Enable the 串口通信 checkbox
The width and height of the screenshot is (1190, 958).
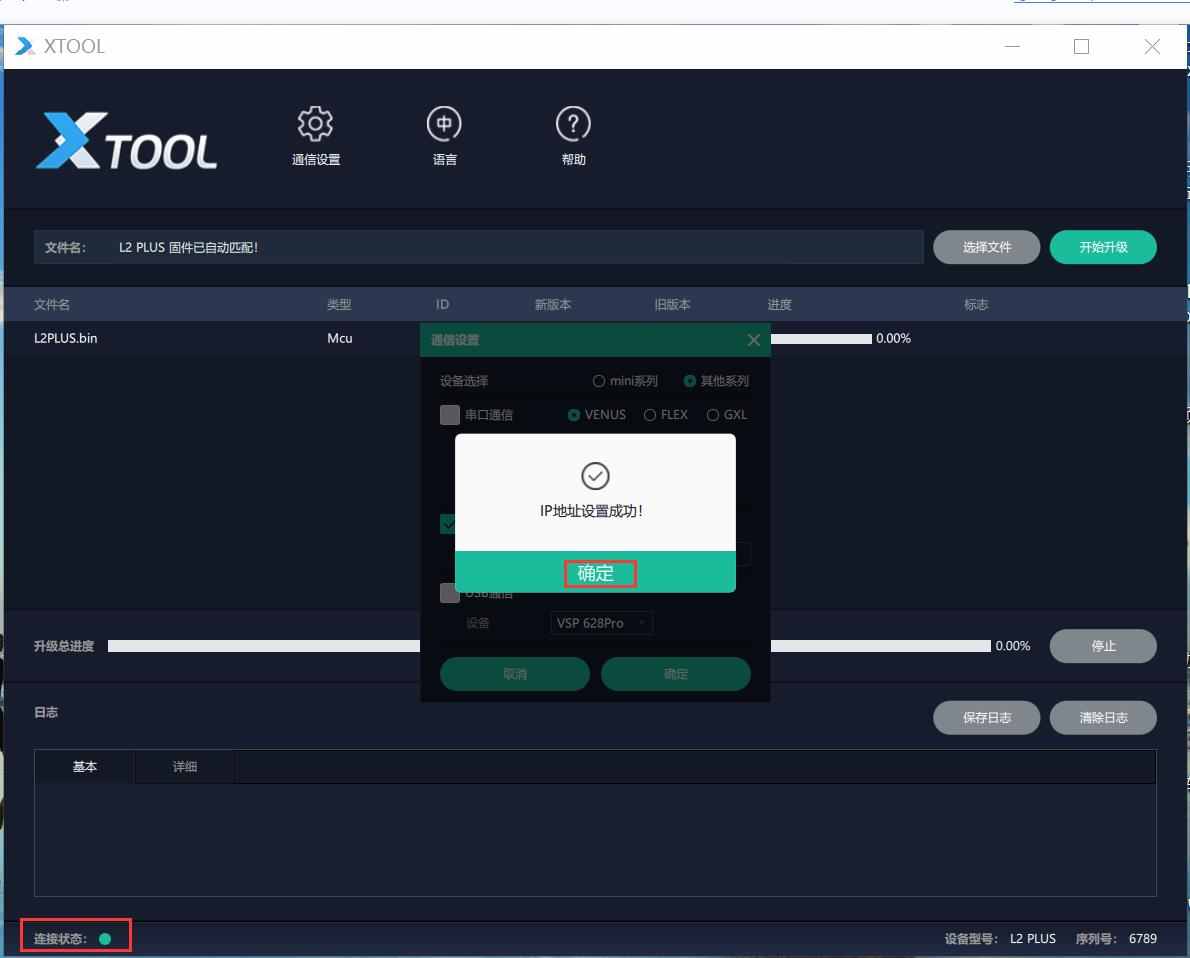(450, 415)
